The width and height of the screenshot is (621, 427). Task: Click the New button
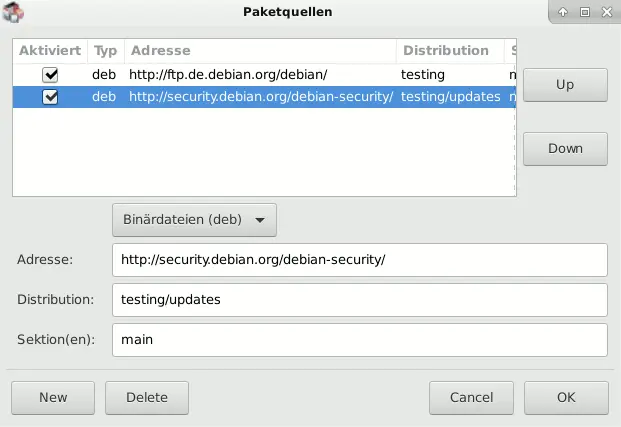53,397
